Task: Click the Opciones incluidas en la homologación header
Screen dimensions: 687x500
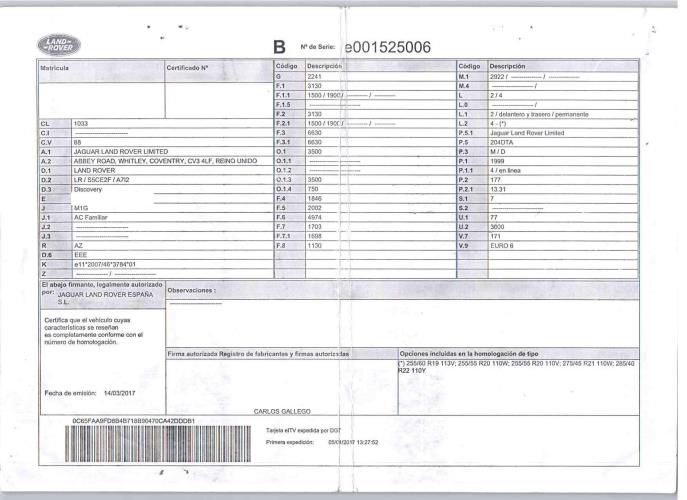Action: click(x=469, y=353)
